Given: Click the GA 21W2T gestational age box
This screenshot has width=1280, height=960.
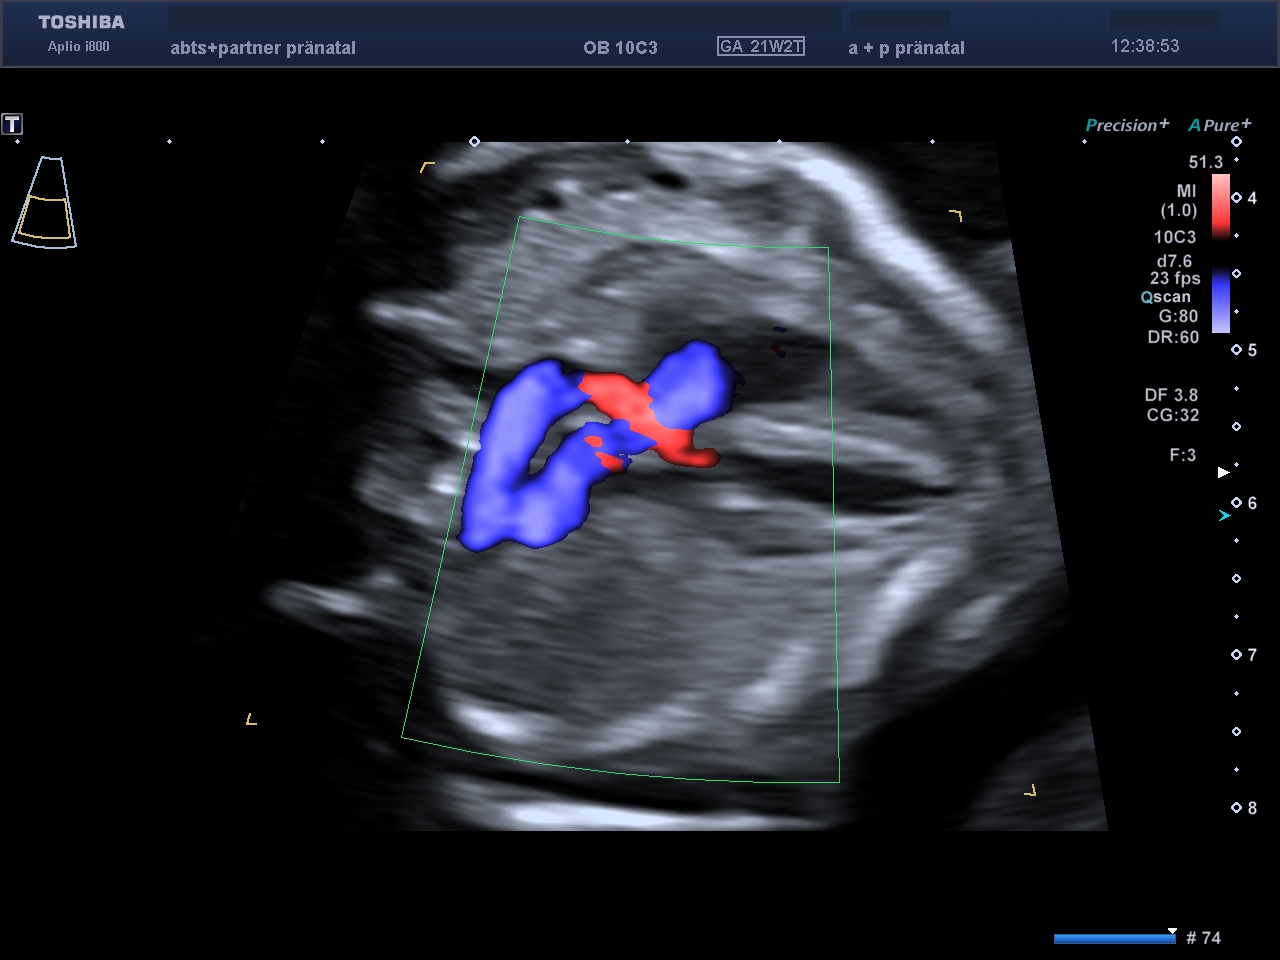Looking at the screenshot, I should click(761, 46).
